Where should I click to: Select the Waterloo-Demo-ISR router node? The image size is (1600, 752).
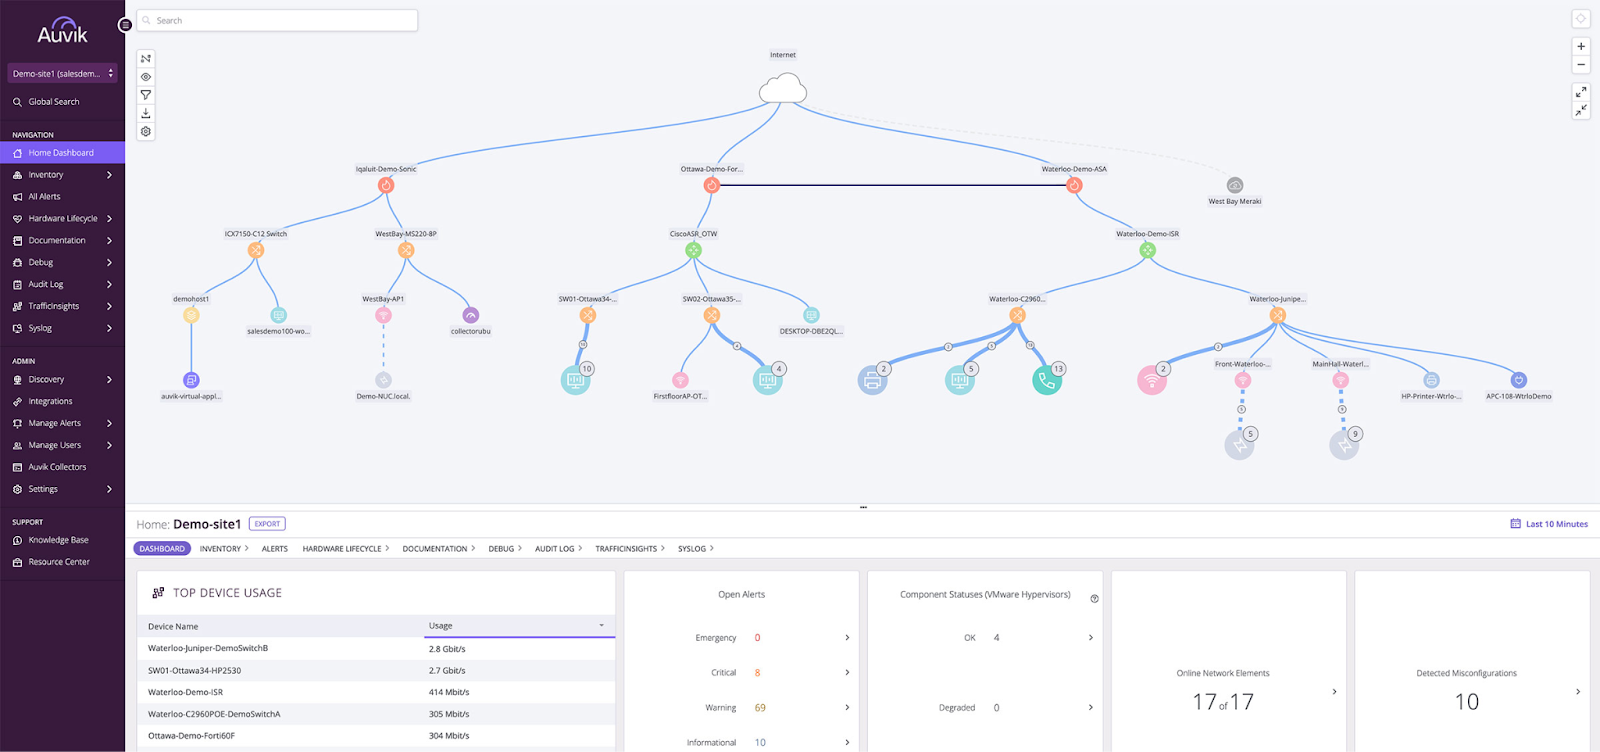point(1147,250)
